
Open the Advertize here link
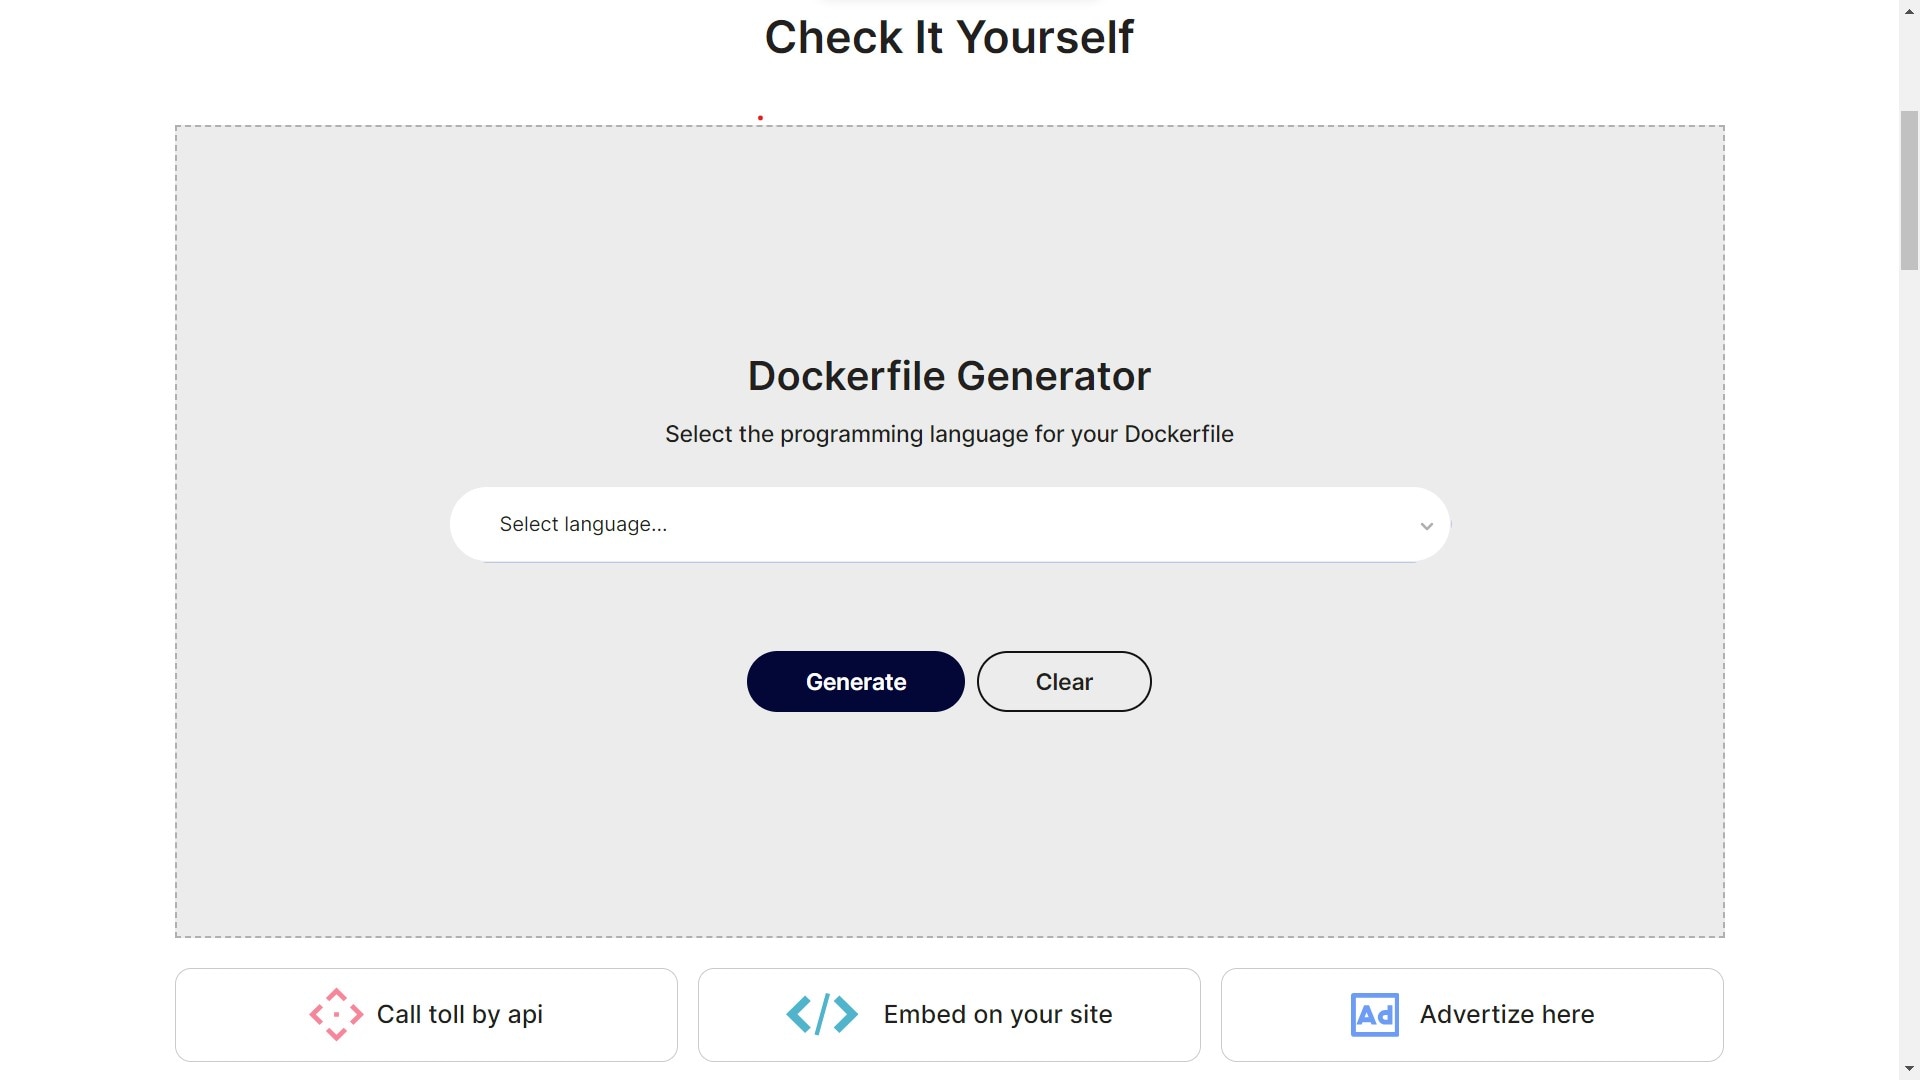tap(1506, 1014)
